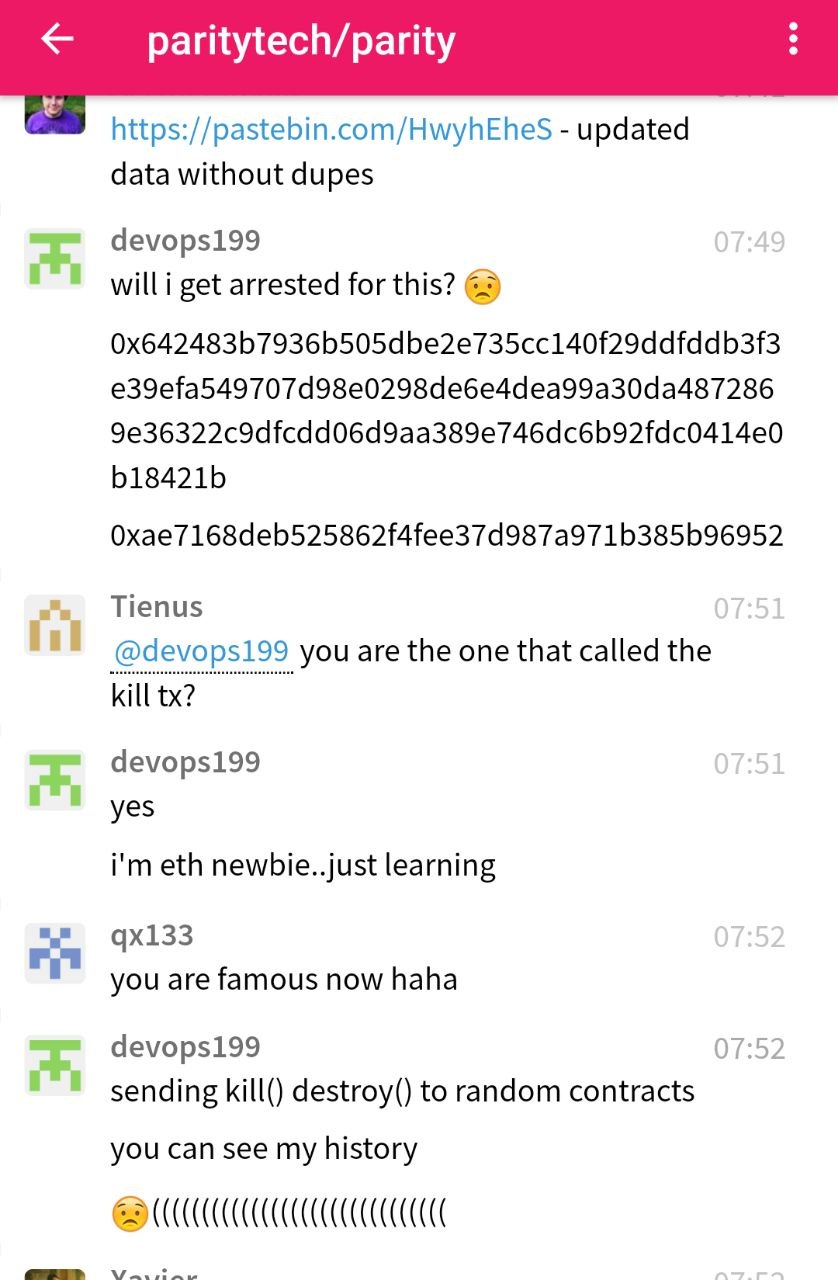Viewport: 838px width, 1280px height.
Task: Tap devops199's avatar next to the 07:52 message
Action: click(54, 1065)
